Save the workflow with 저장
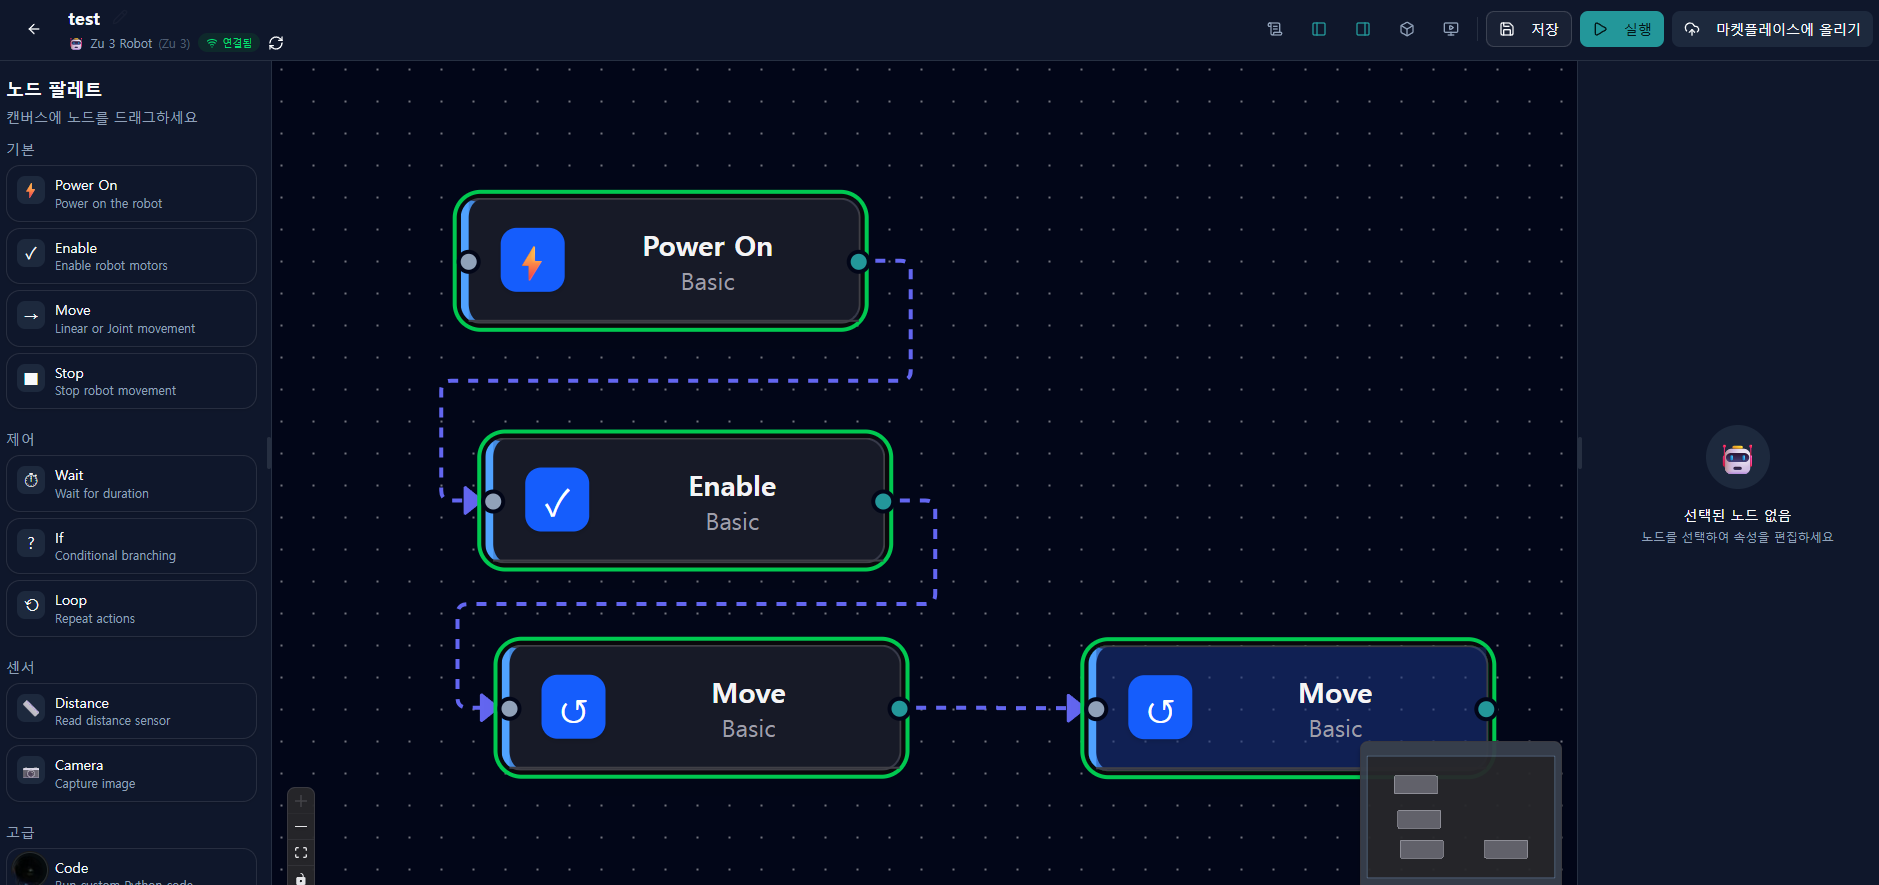 point(1529,29)
